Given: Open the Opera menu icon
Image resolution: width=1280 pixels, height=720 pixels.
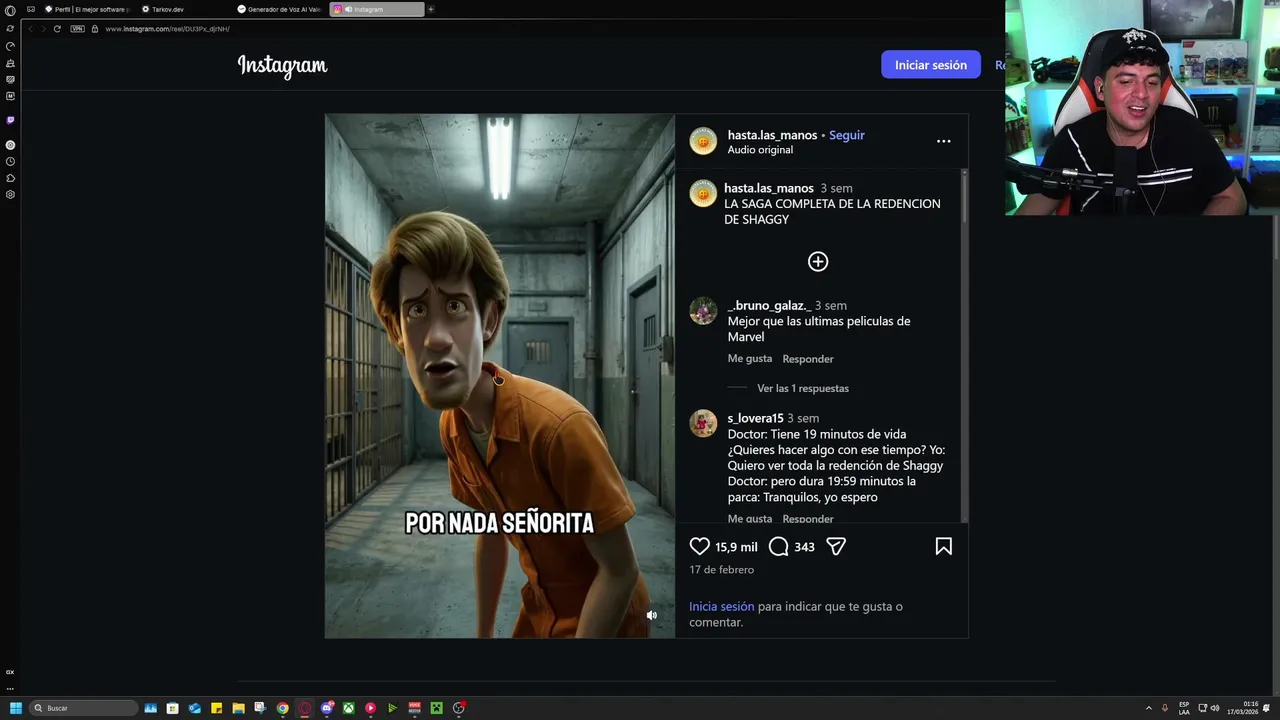Looking at the screenshot, I should pos(10,10).
